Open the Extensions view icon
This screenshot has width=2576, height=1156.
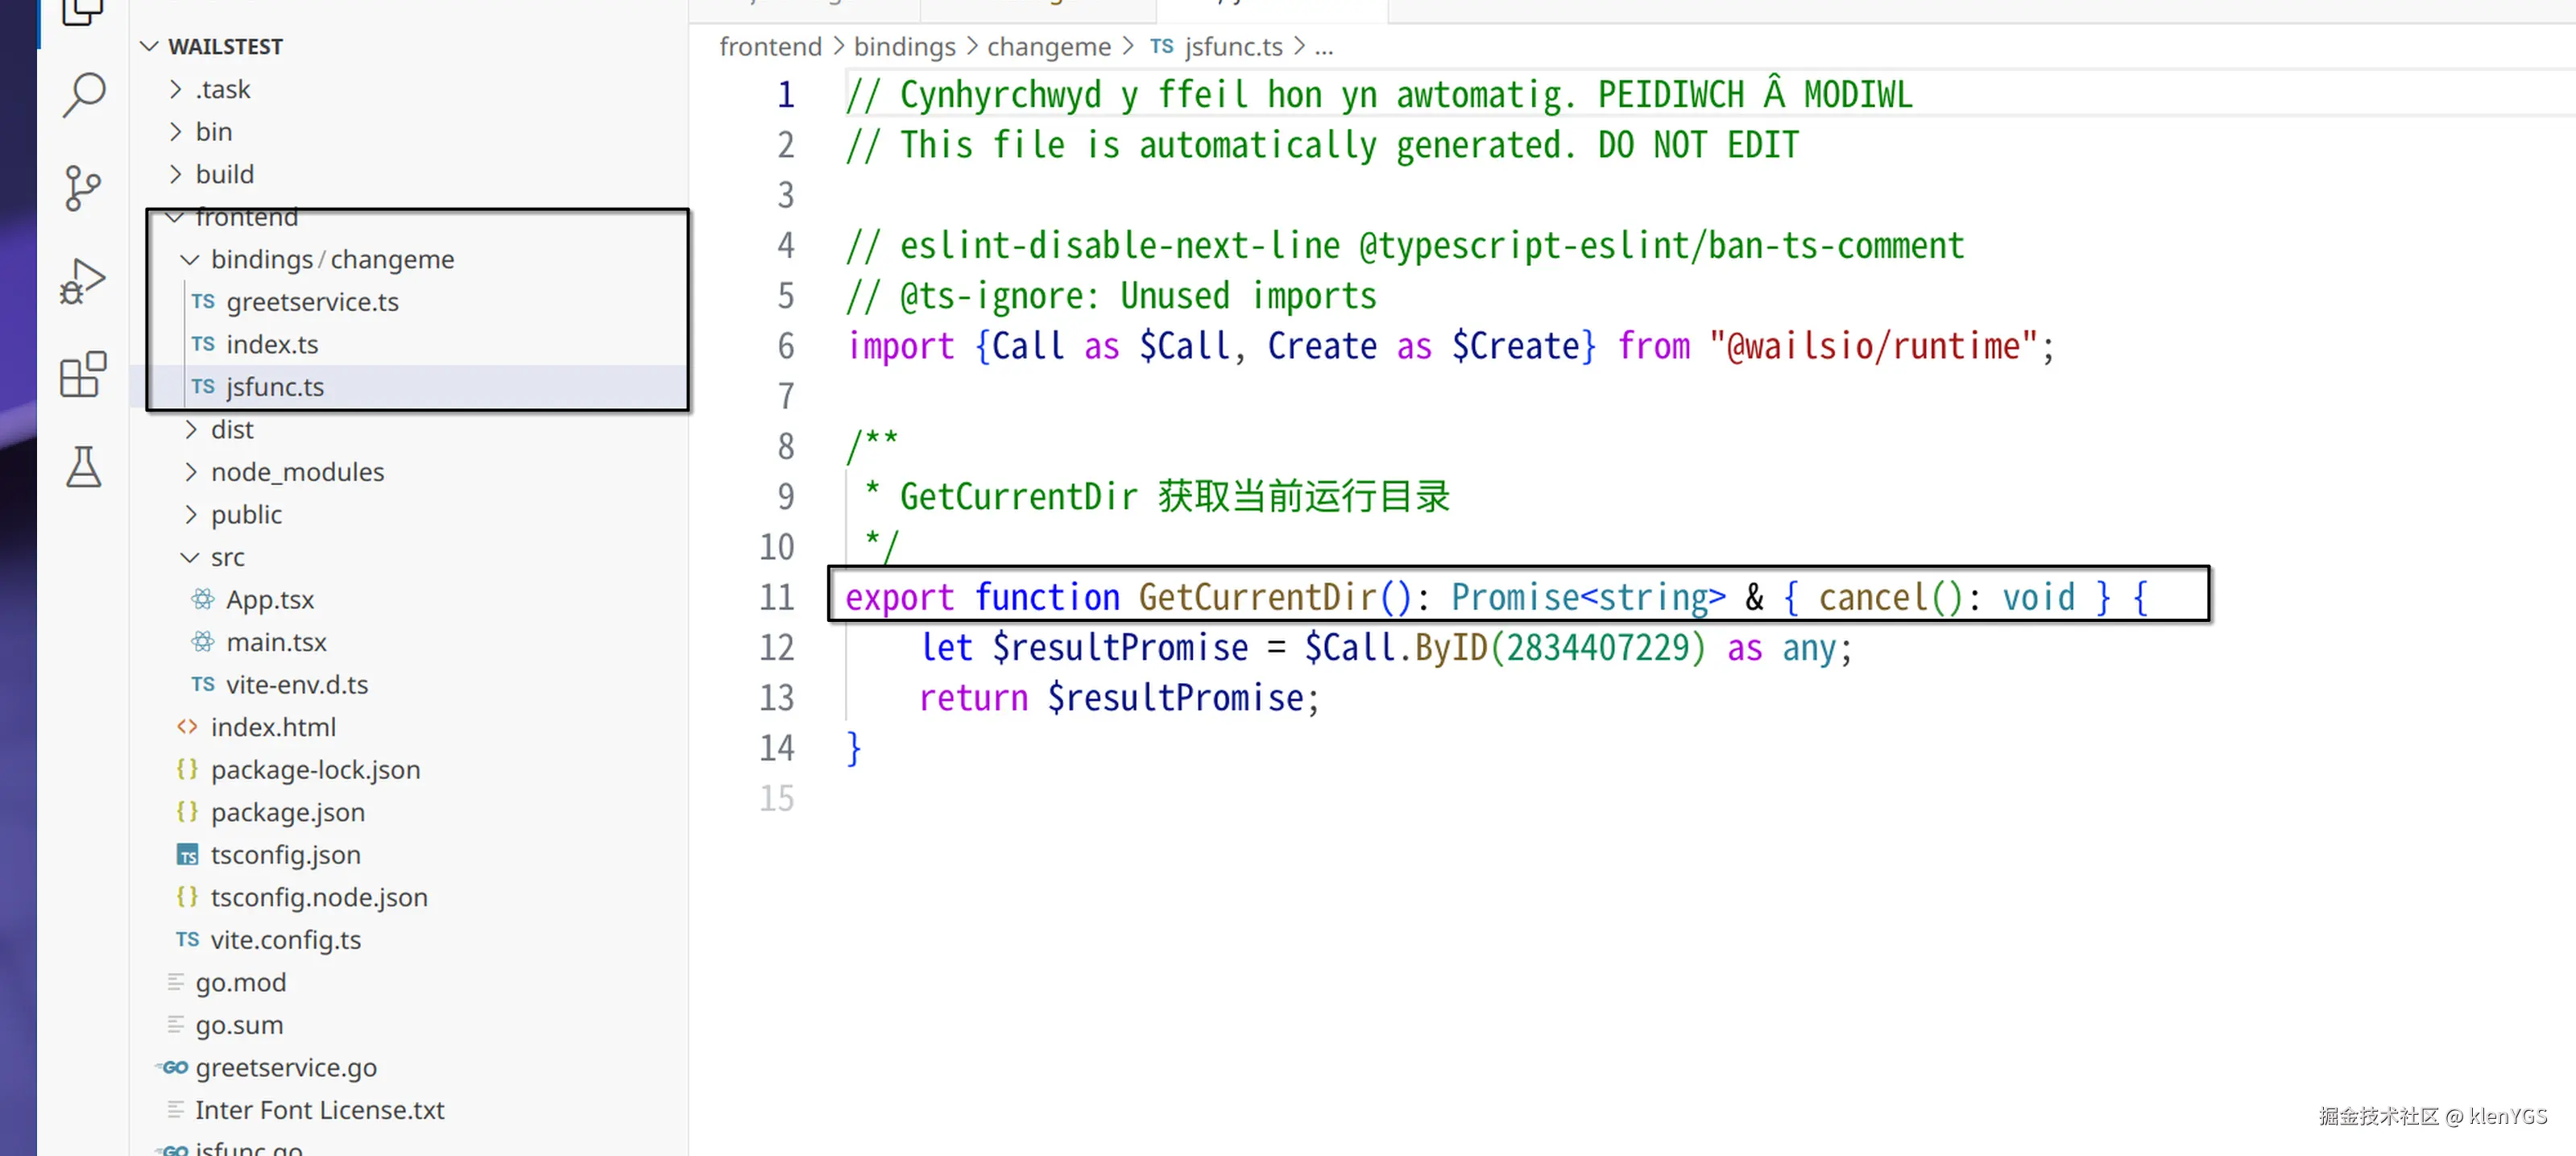pyautogui.click(x=83, y=374)
